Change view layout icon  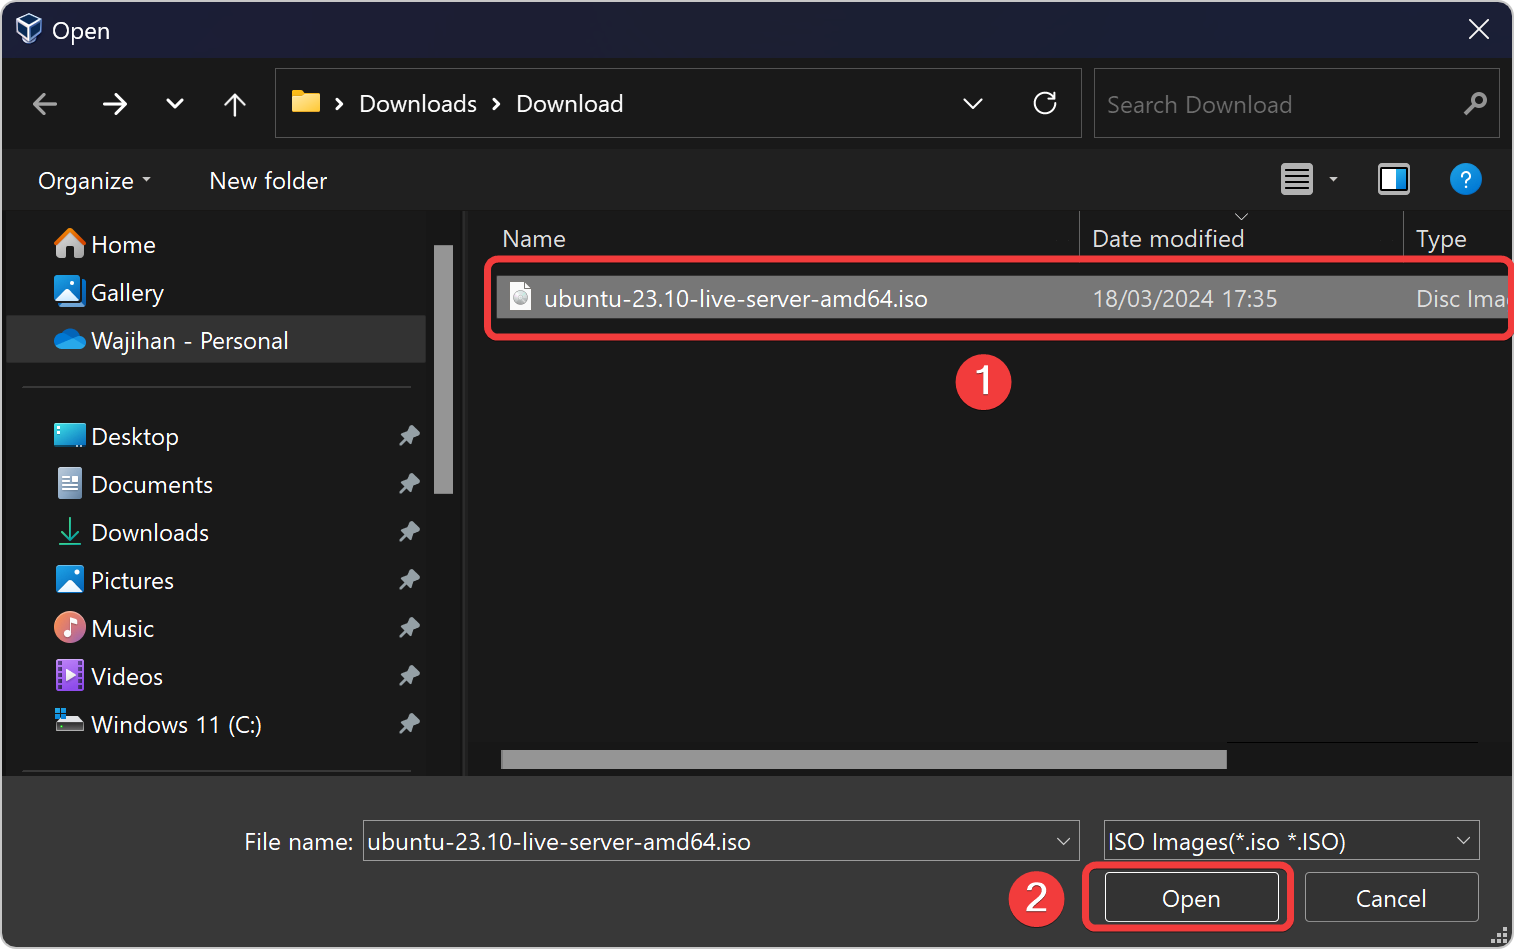pyautogui.click(x=1297, y=180)
